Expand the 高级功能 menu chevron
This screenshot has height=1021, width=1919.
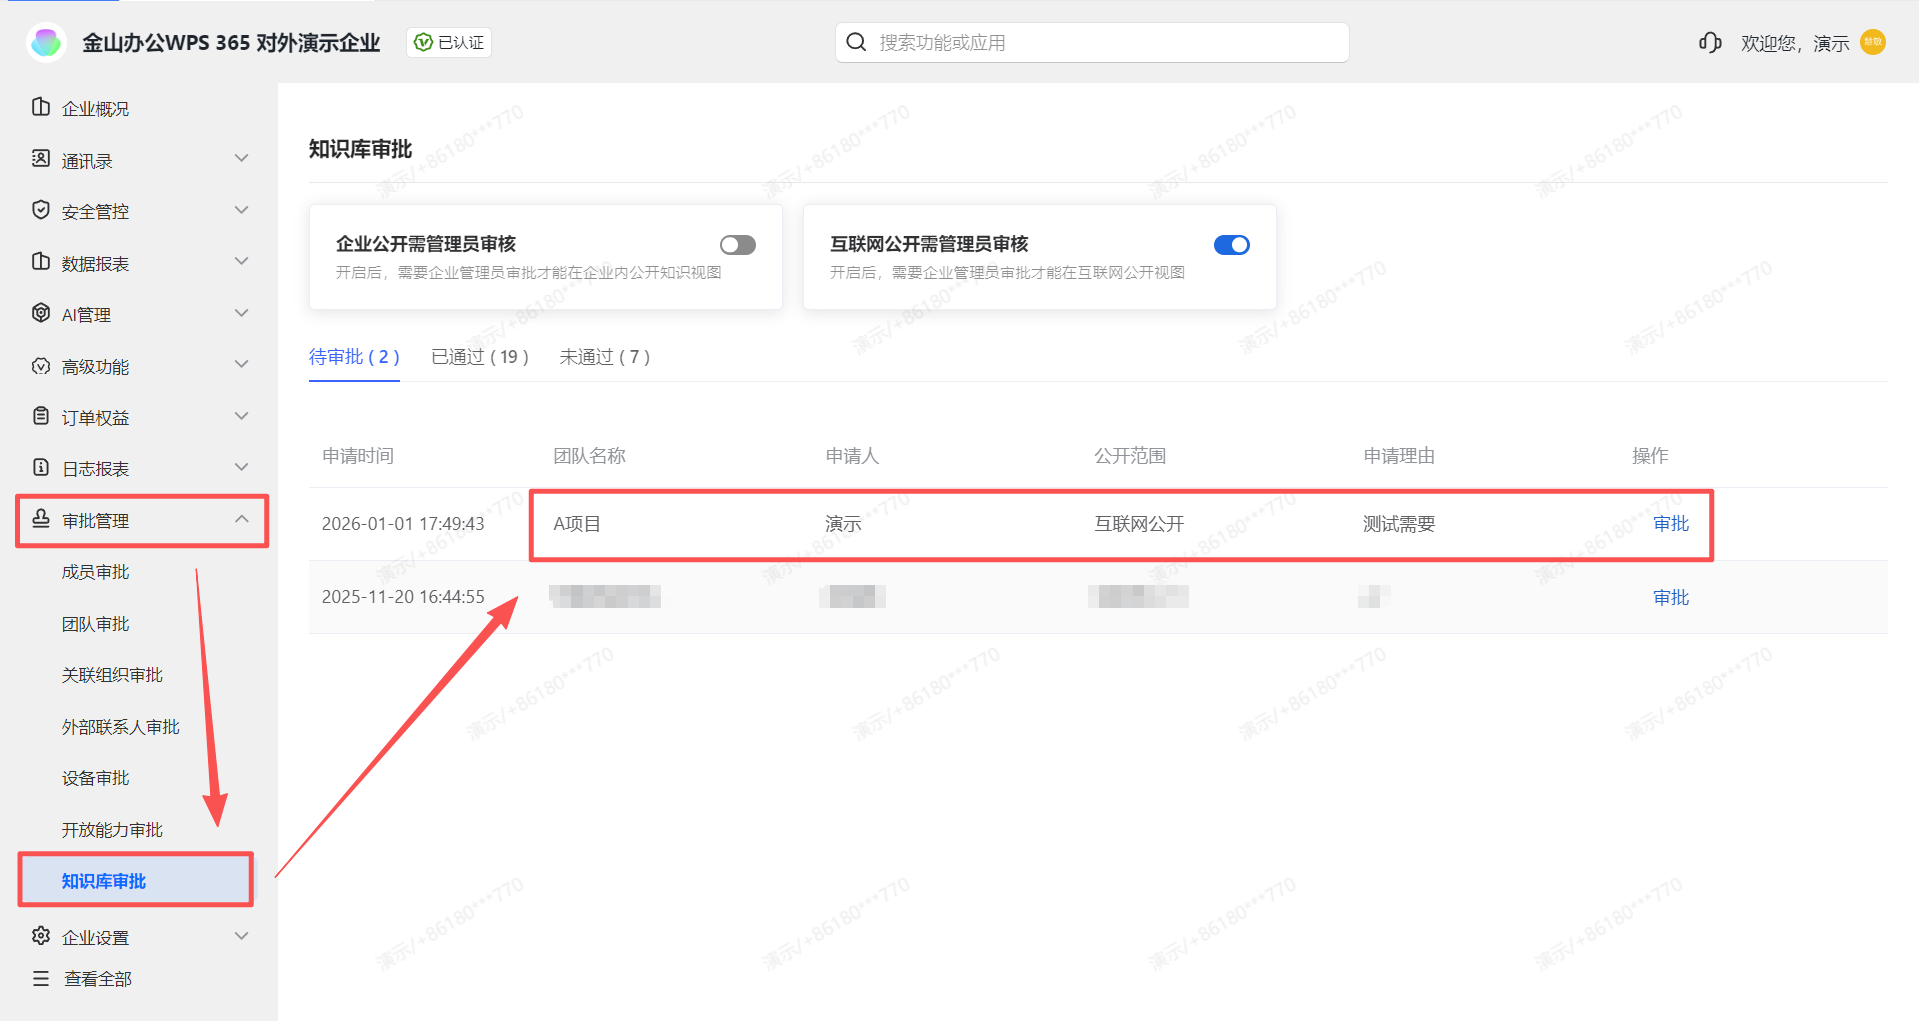pos(241,365)
